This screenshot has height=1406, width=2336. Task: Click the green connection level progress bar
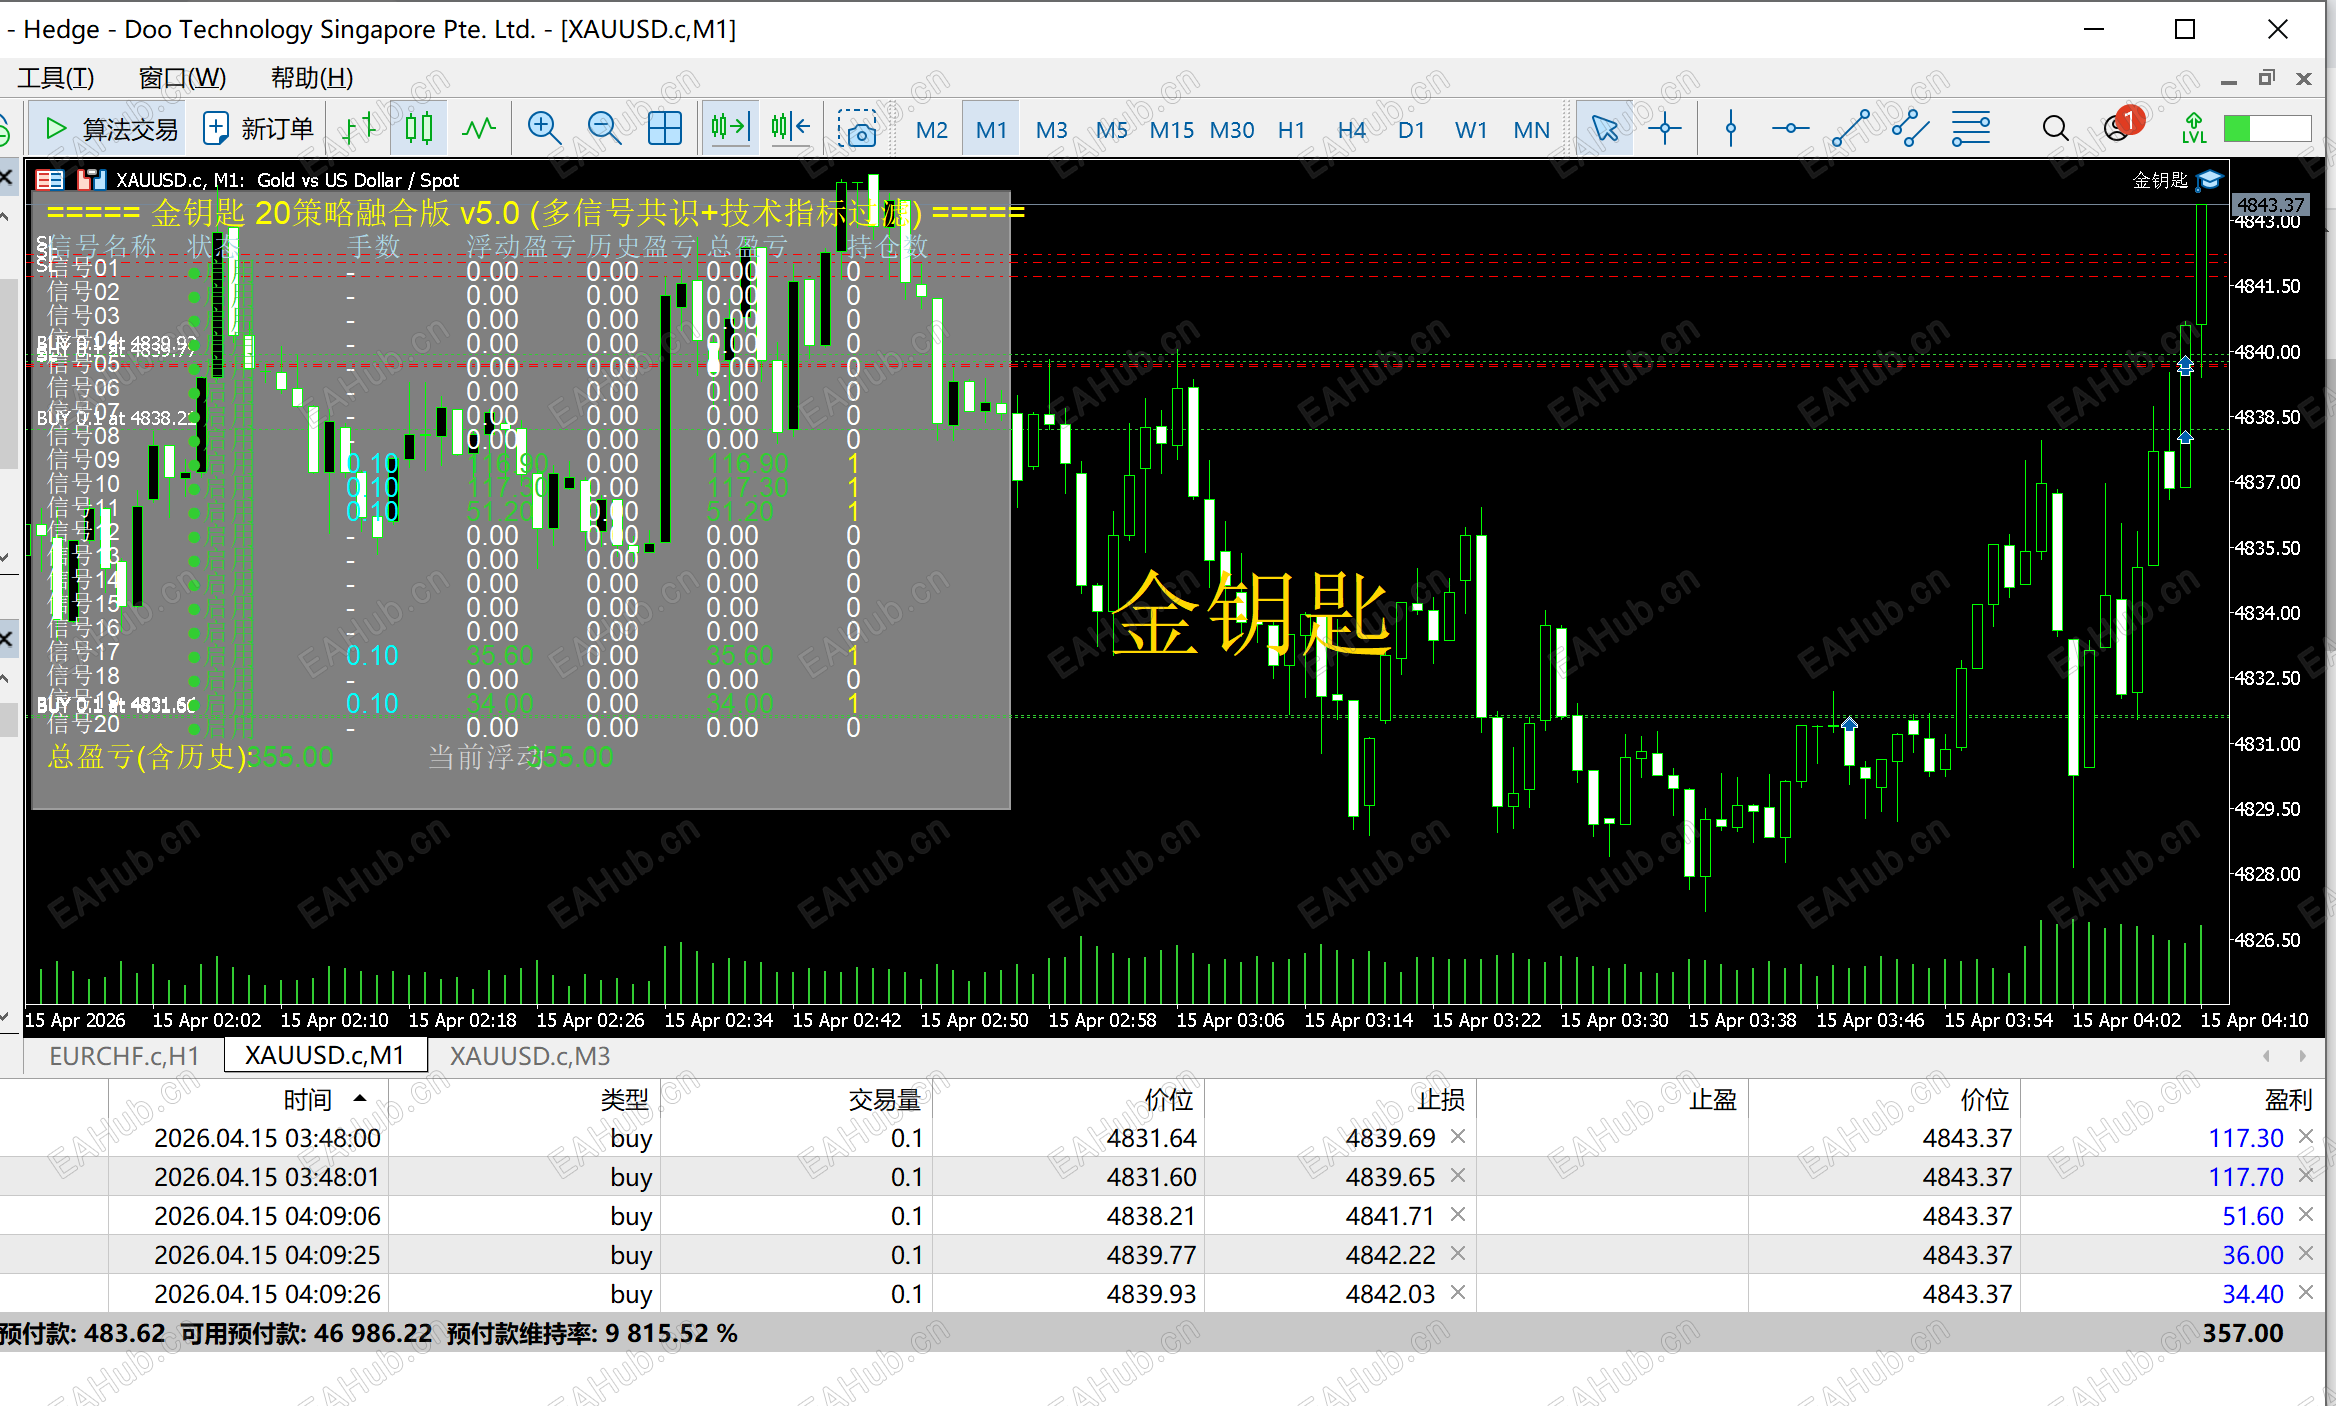click(2266, 129)
